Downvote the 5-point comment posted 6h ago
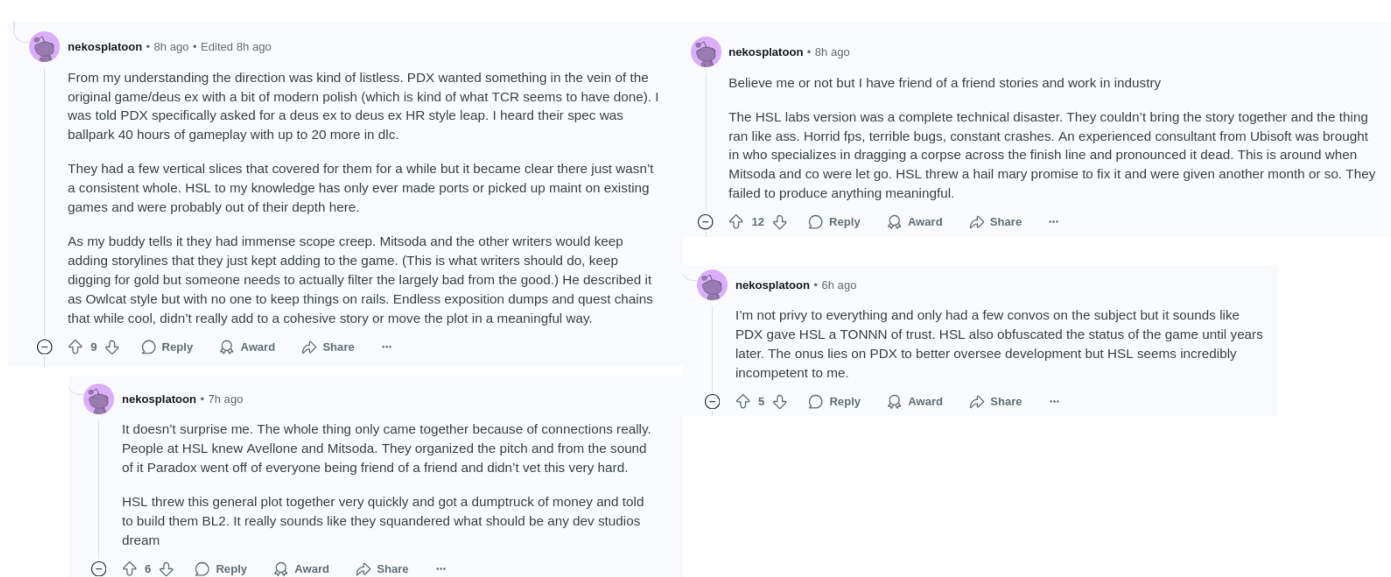The width and height of the screenshot is (1391, 577). coord(779,402)
